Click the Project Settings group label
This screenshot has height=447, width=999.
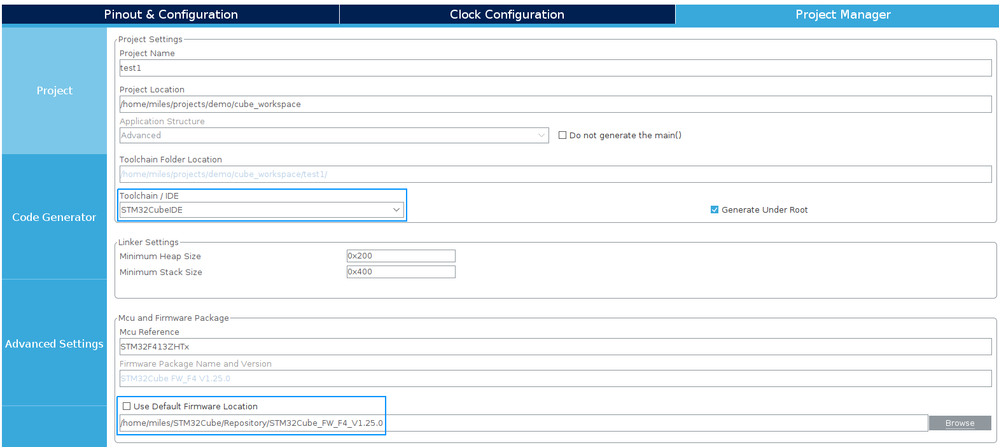150,39
